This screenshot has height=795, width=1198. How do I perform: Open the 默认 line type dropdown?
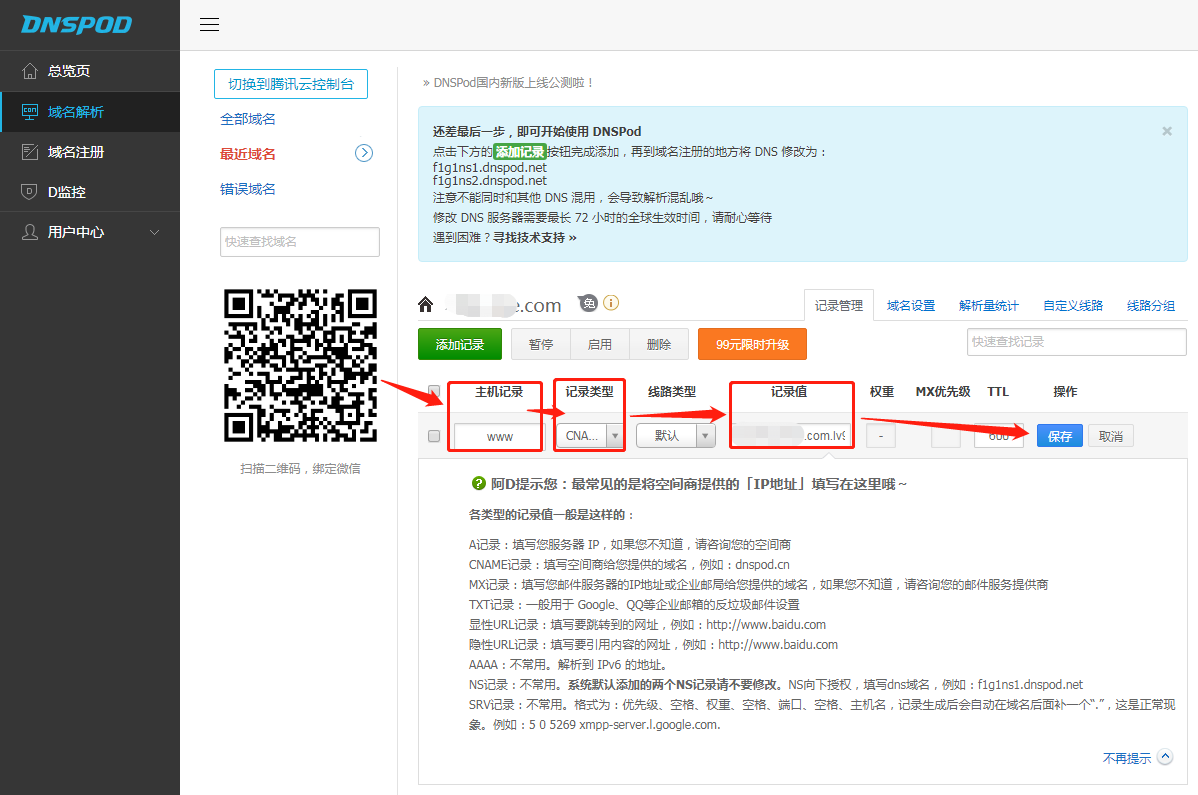coord(706,436)
